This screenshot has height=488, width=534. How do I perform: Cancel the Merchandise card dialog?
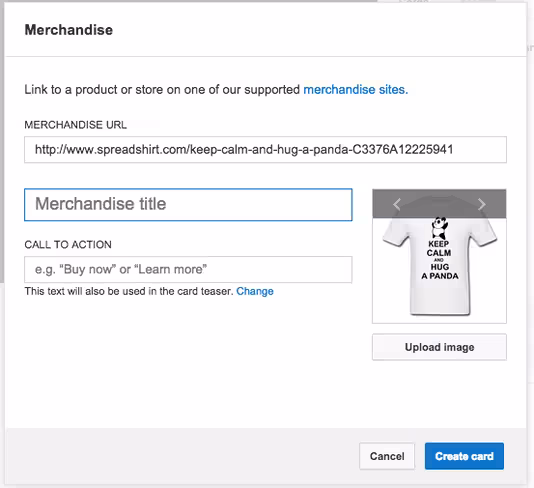pyautogui.click(x=387, y=456)
